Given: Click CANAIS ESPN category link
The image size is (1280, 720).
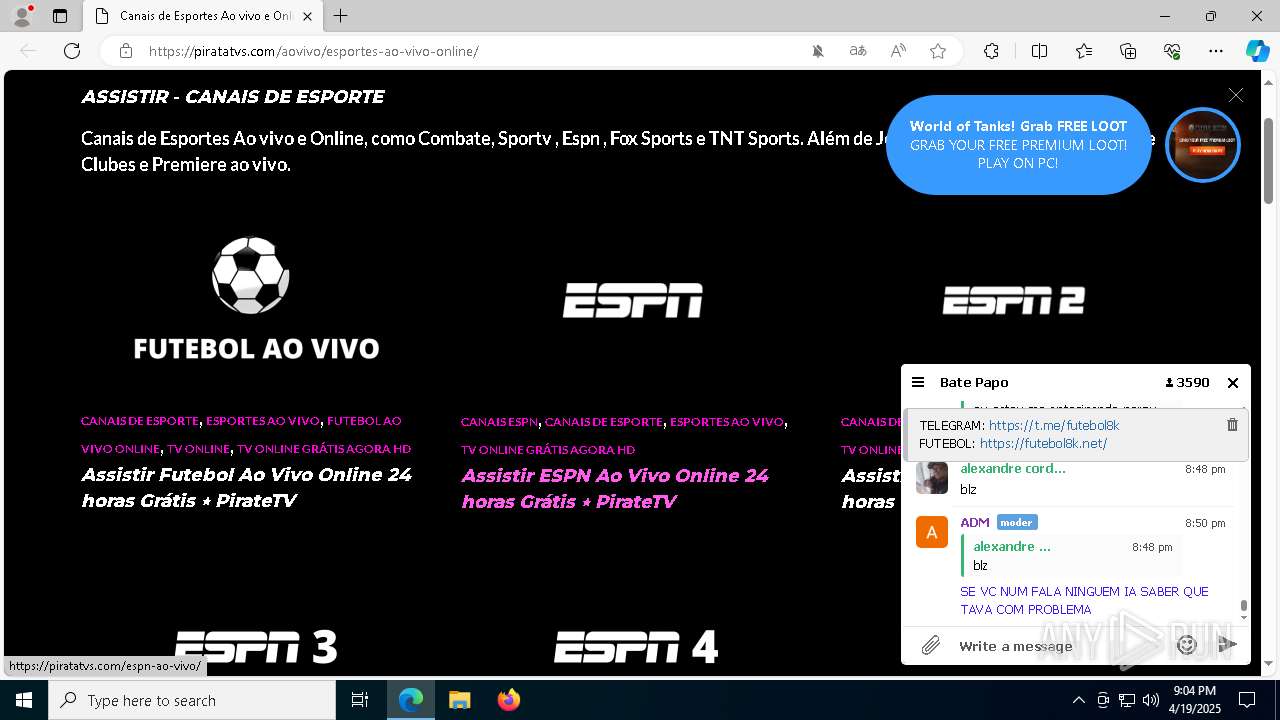Looking at the screenshot, I should coord(499,422).
